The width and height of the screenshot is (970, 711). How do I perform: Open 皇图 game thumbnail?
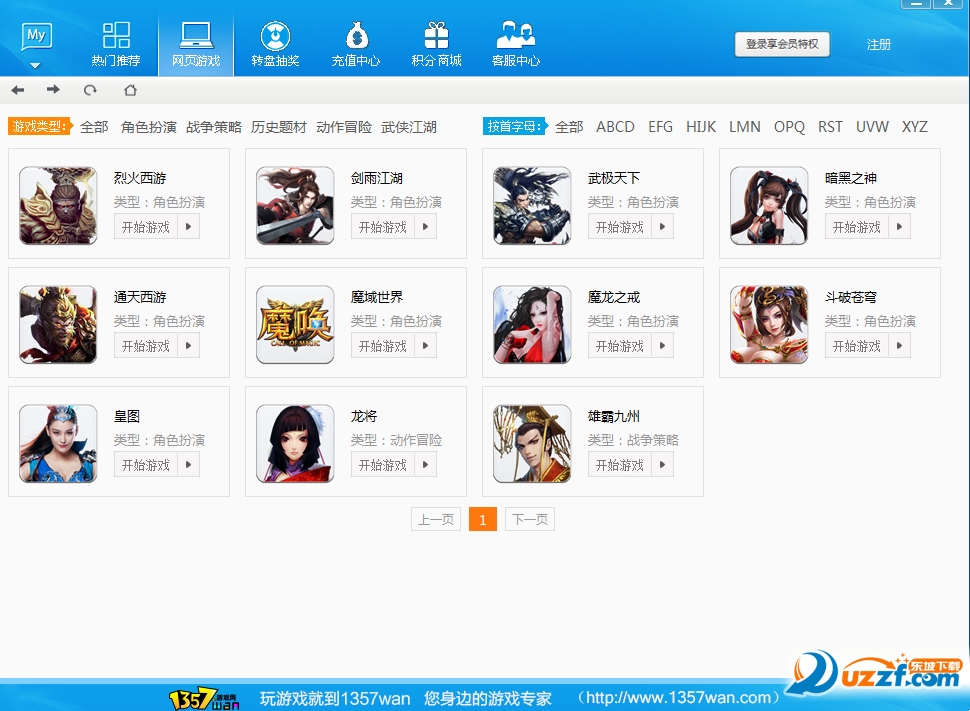(x=58, y=444)
